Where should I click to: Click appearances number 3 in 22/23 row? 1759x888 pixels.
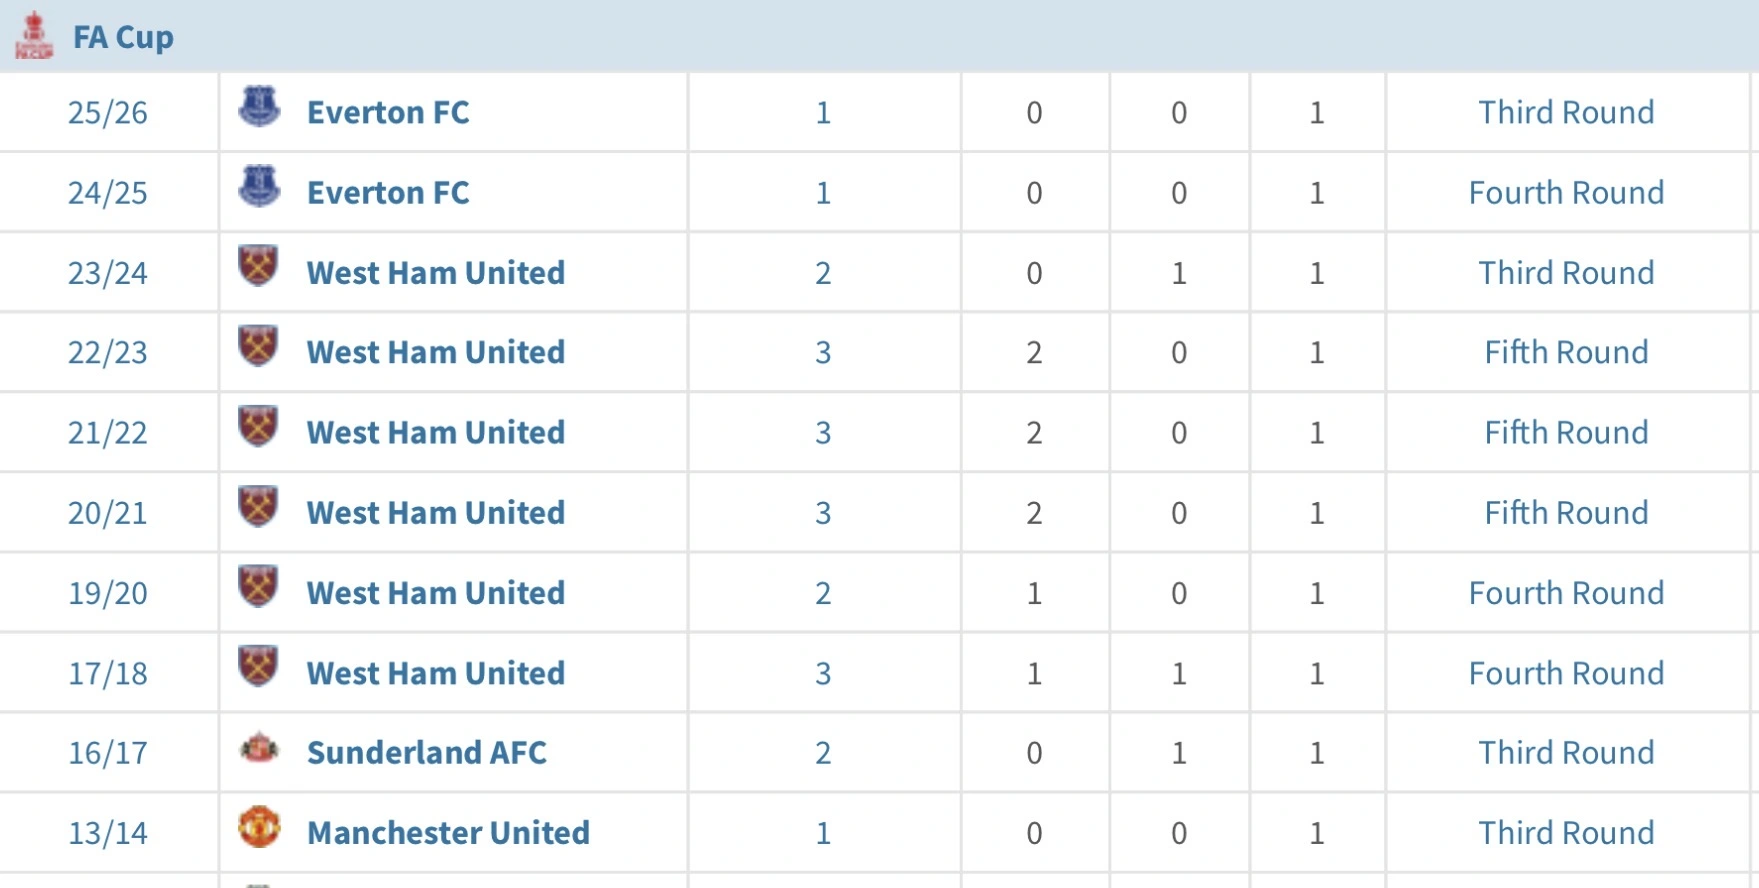823,352
